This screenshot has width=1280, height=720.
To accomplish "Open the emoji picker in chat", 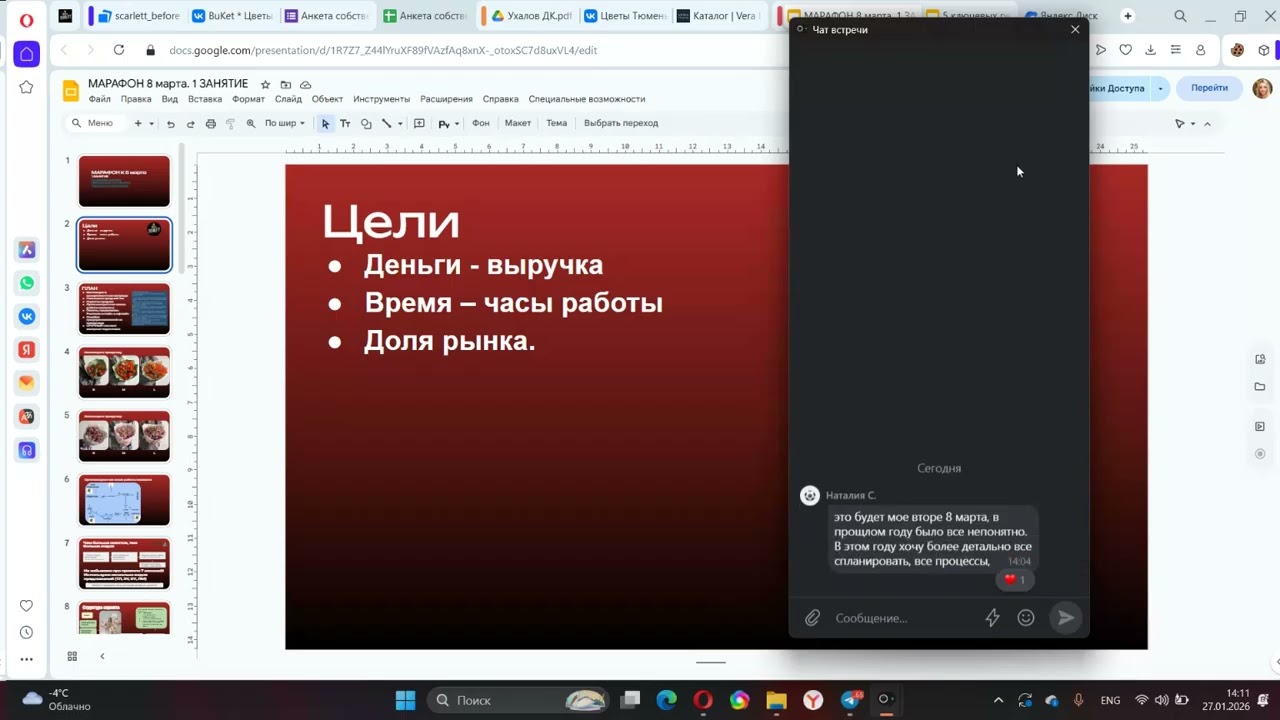I will (x=1025, y=618).
